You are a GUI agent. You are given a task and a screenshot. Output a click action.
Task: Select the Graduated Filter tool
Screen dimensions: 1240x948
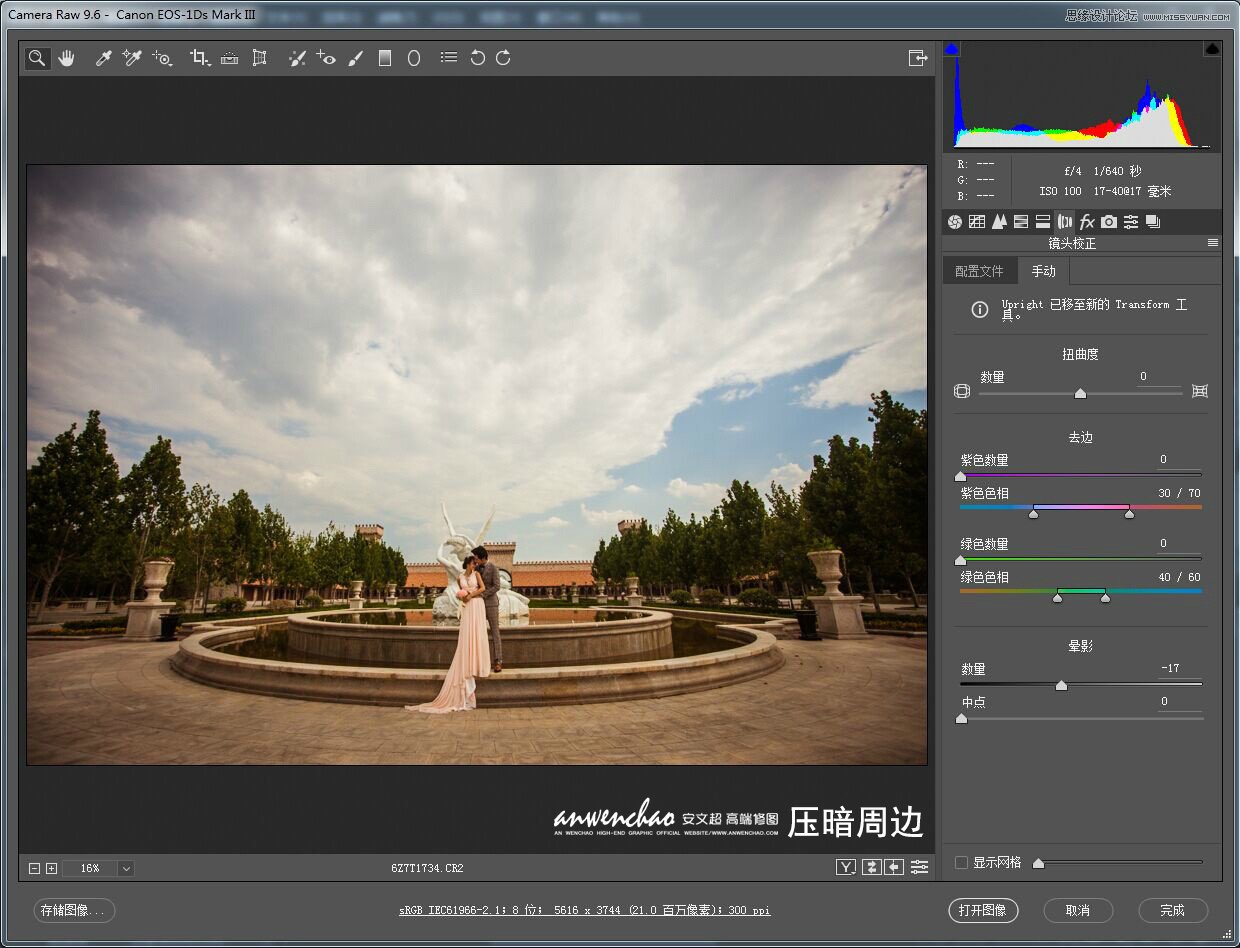pyautogui.click(x=385, y=58)
